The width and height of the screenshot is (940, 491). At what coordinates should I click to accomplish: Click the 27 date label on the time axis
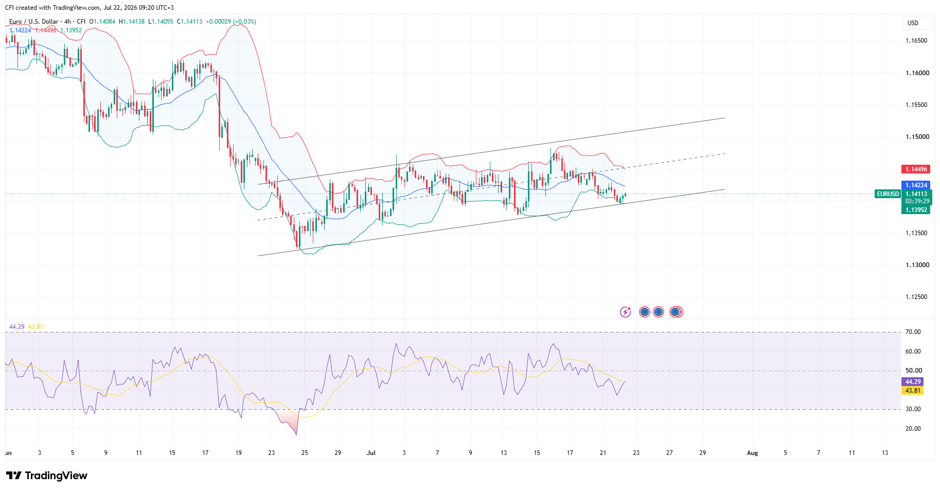click(669, 453)
